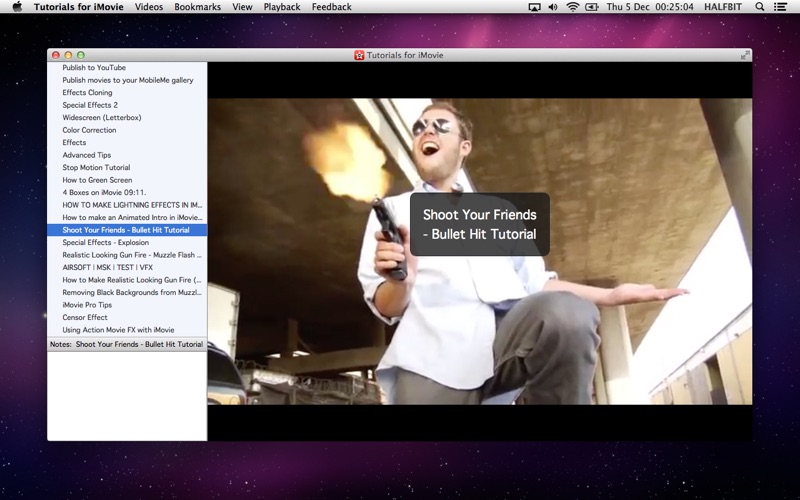Viewport: 800px width, 500px height.
Task: Click the date and time in menu bar
Action: (x=650, y=7)
